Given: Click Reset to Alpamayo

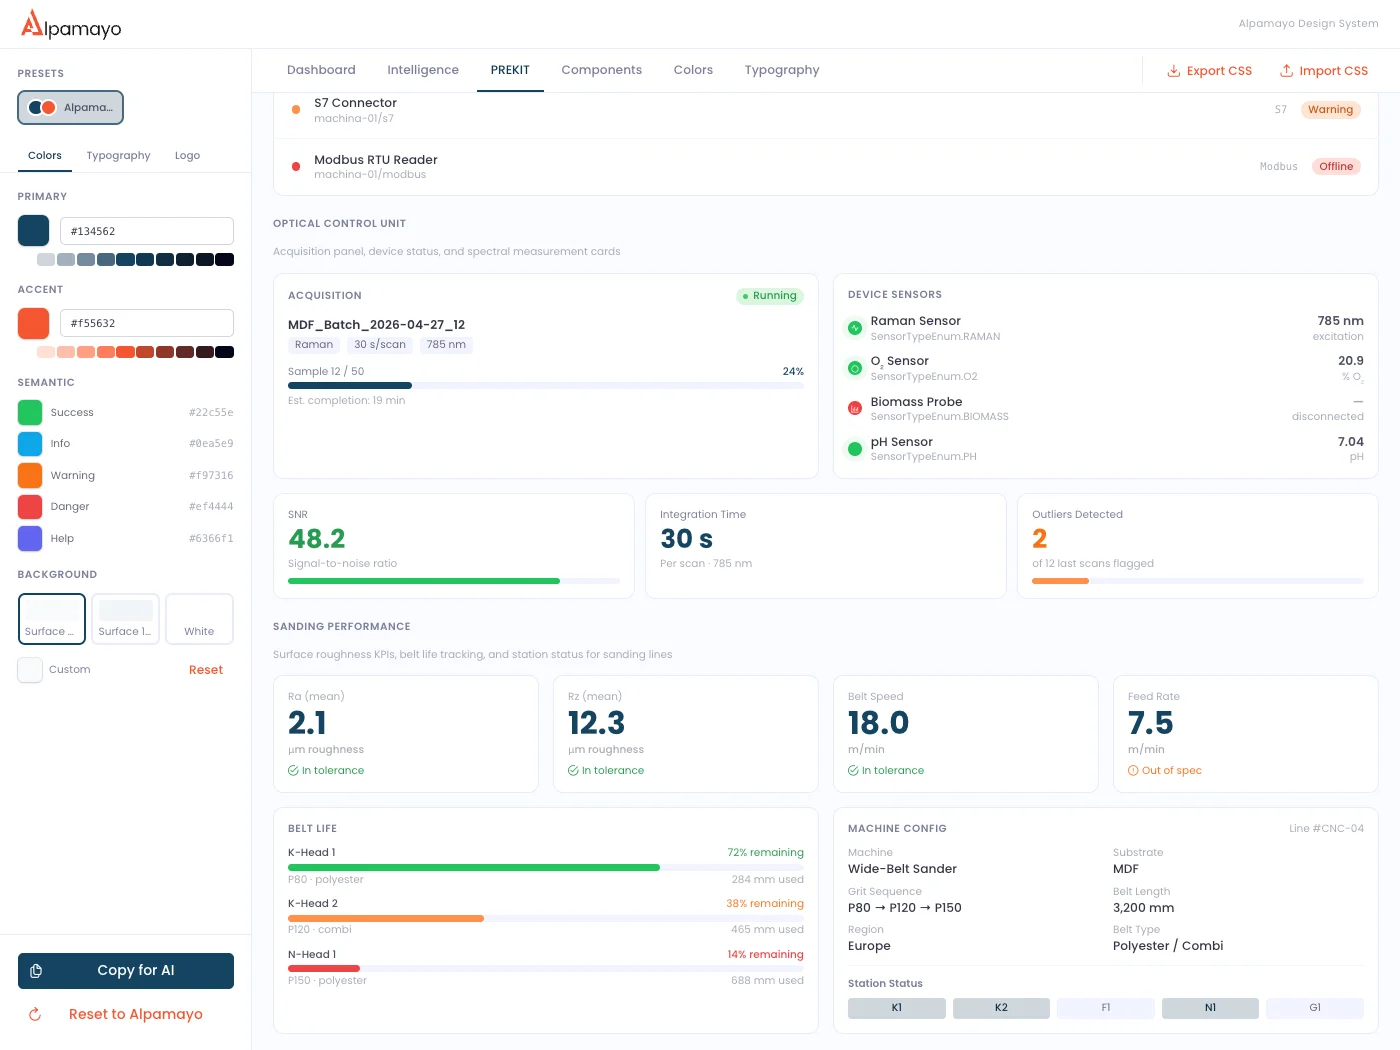Looking at the screenshot, I should point(126,1014).
